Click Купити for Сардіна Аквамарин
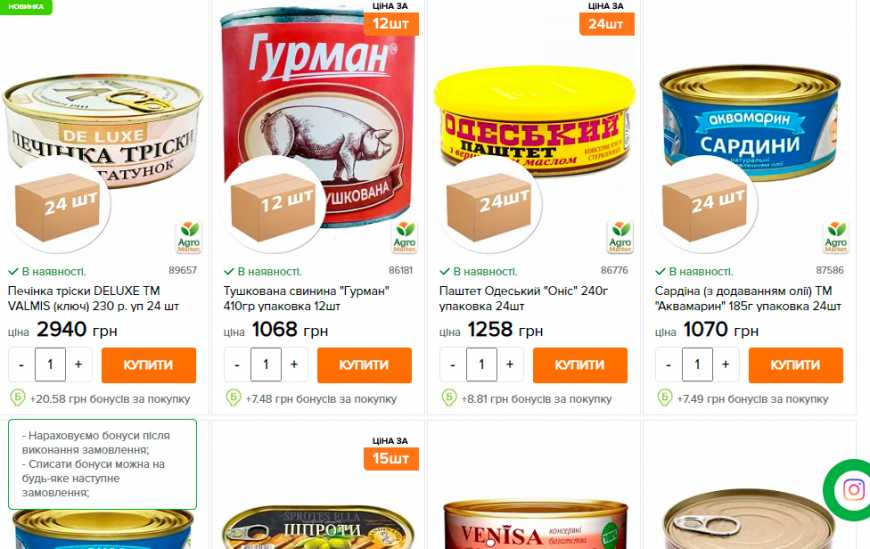Image resolution: width=870 pixels, height=549 pixels. 796,365
